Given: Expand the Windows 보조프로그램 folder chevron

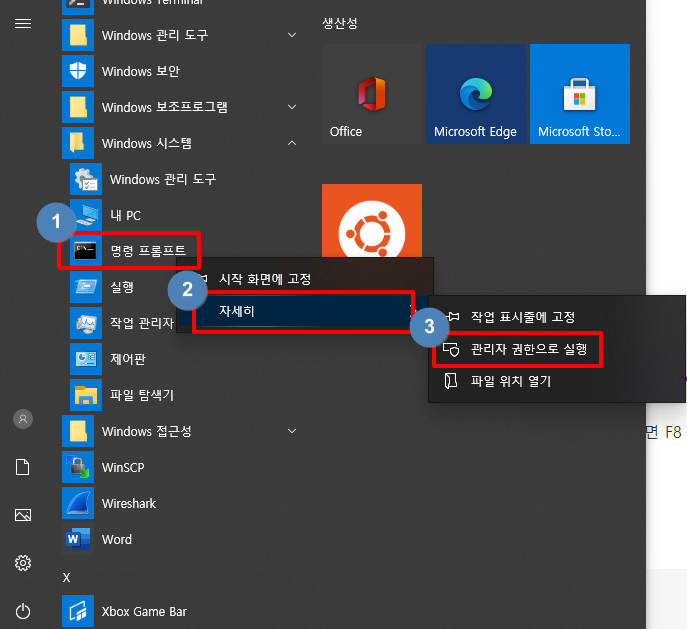Looking at the screenshot, I should 292,107.
